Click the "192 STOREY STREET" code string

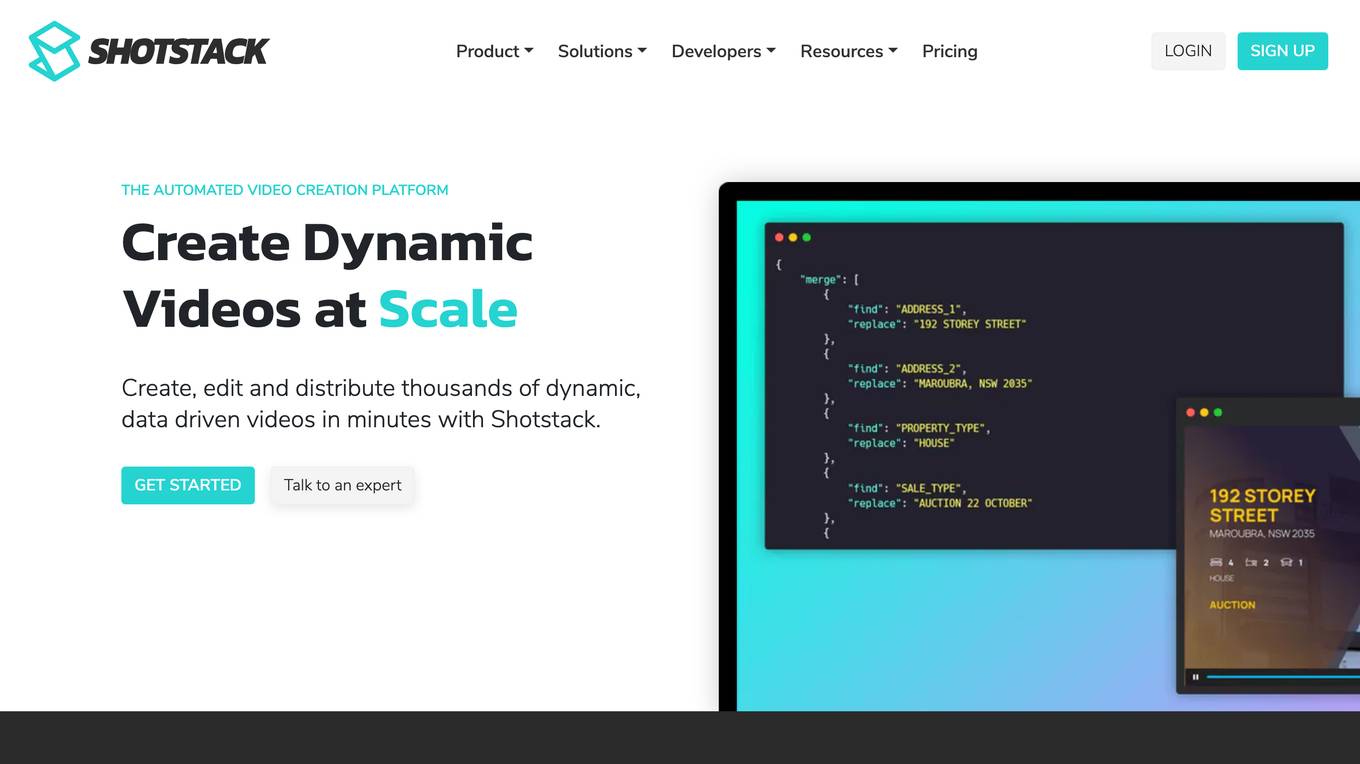(x=971, y=324)
